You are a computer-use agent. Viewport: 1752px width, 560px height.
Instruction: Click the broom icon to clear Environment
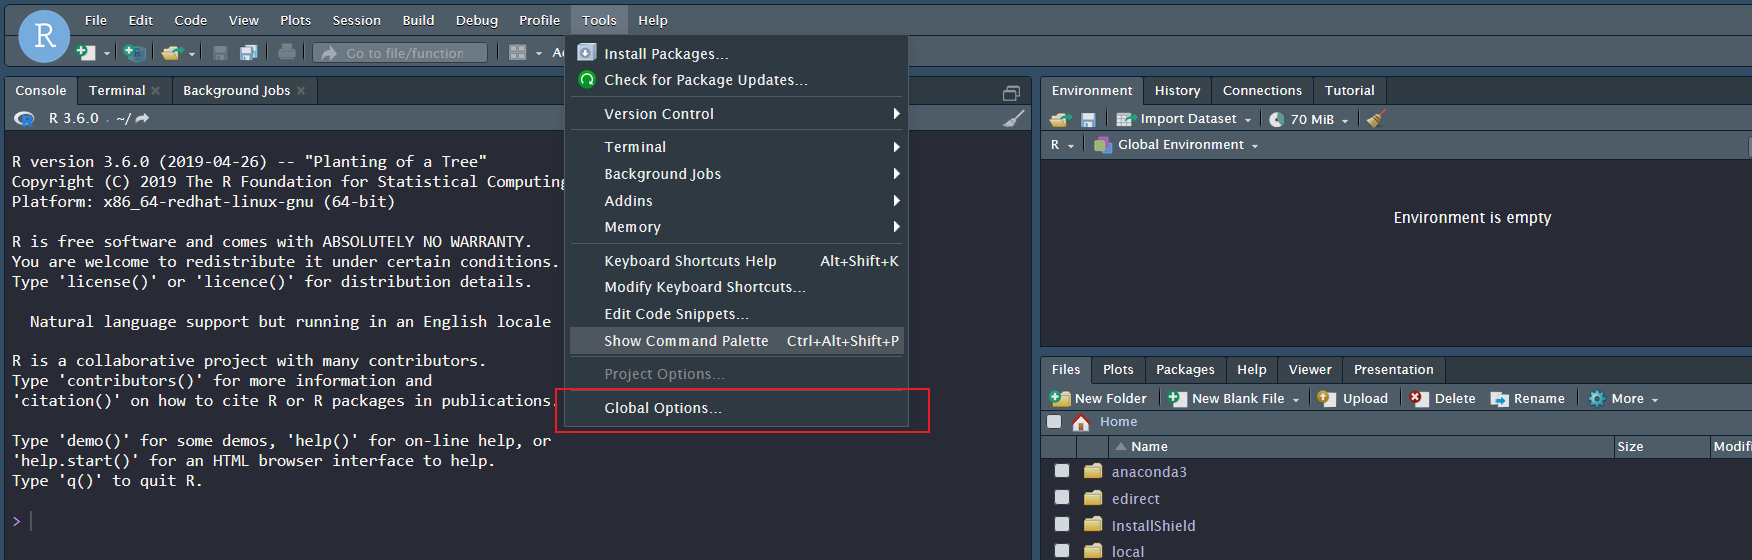click(x=1375, y=119)
